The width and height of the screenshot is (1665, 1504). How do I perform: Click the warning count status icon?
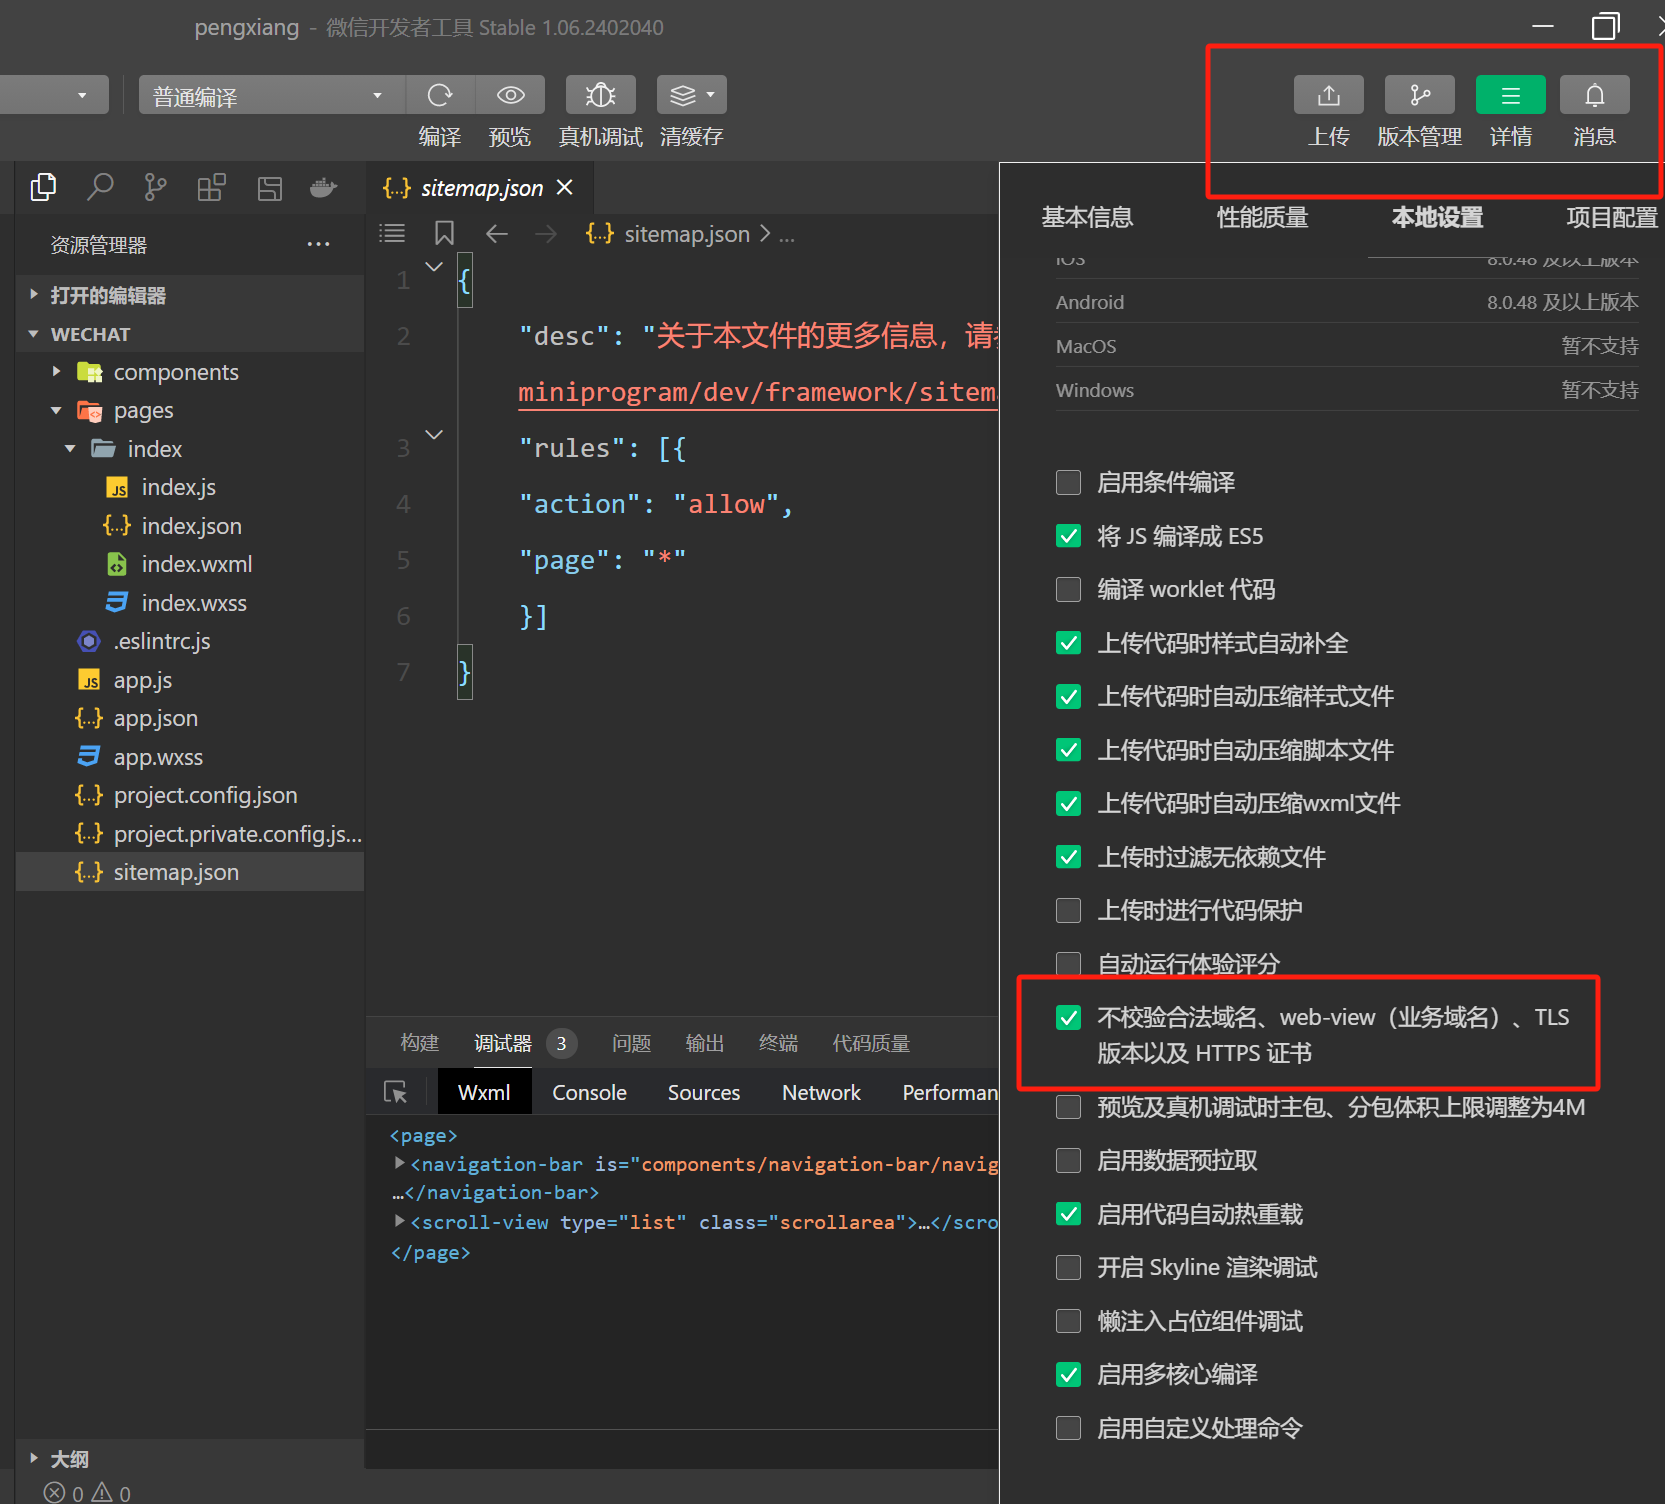pyautogui.click(x=102, y=1493)
